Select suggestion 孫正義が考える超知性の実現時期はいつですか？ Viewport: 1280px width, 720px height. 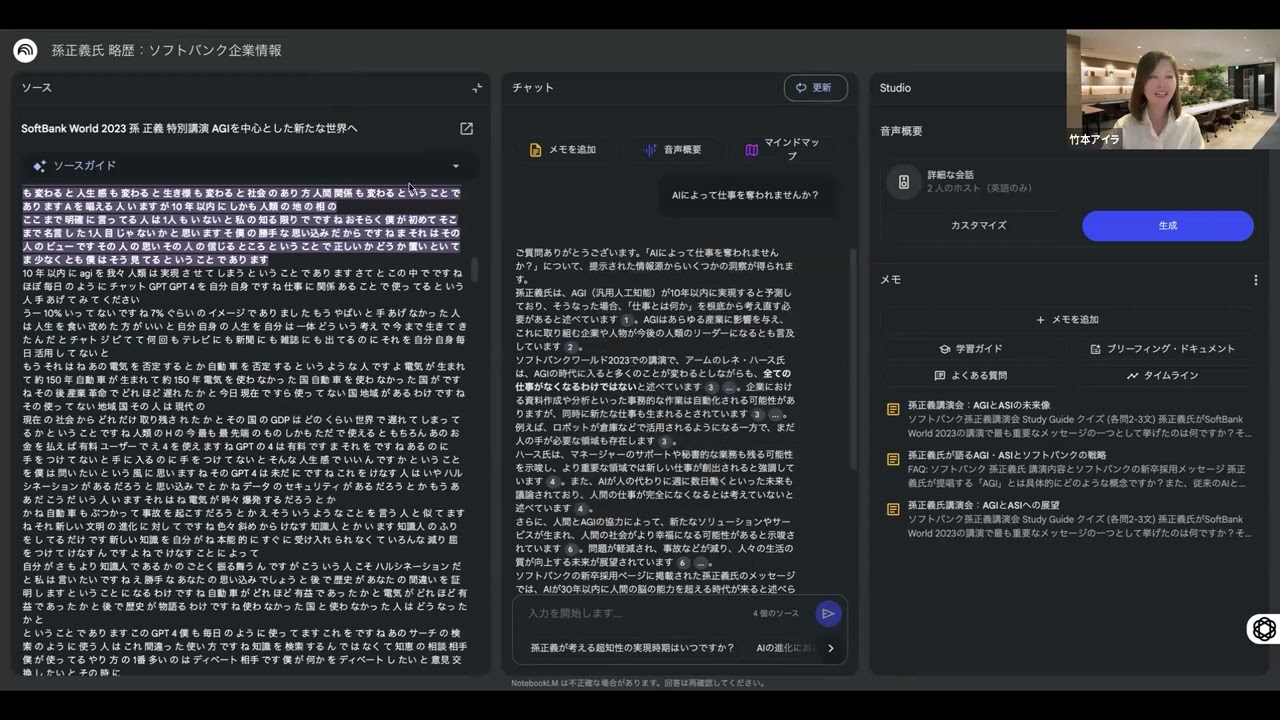coord(632,648)
